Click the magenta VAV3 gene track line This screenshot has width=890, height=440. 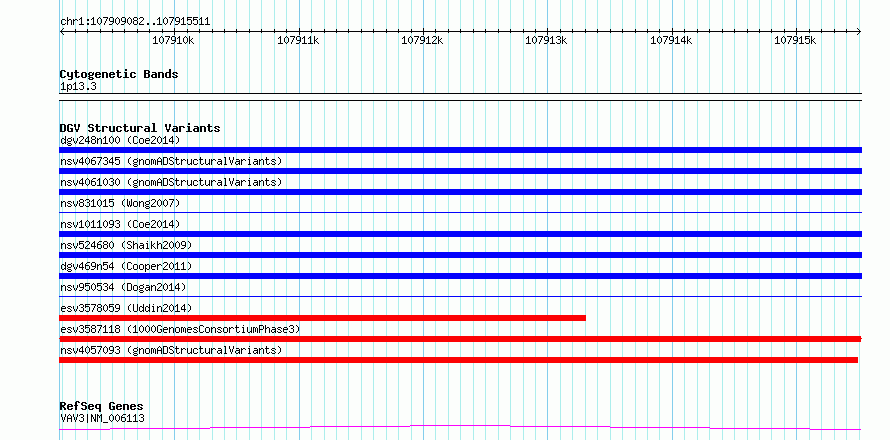pos(460,427)
